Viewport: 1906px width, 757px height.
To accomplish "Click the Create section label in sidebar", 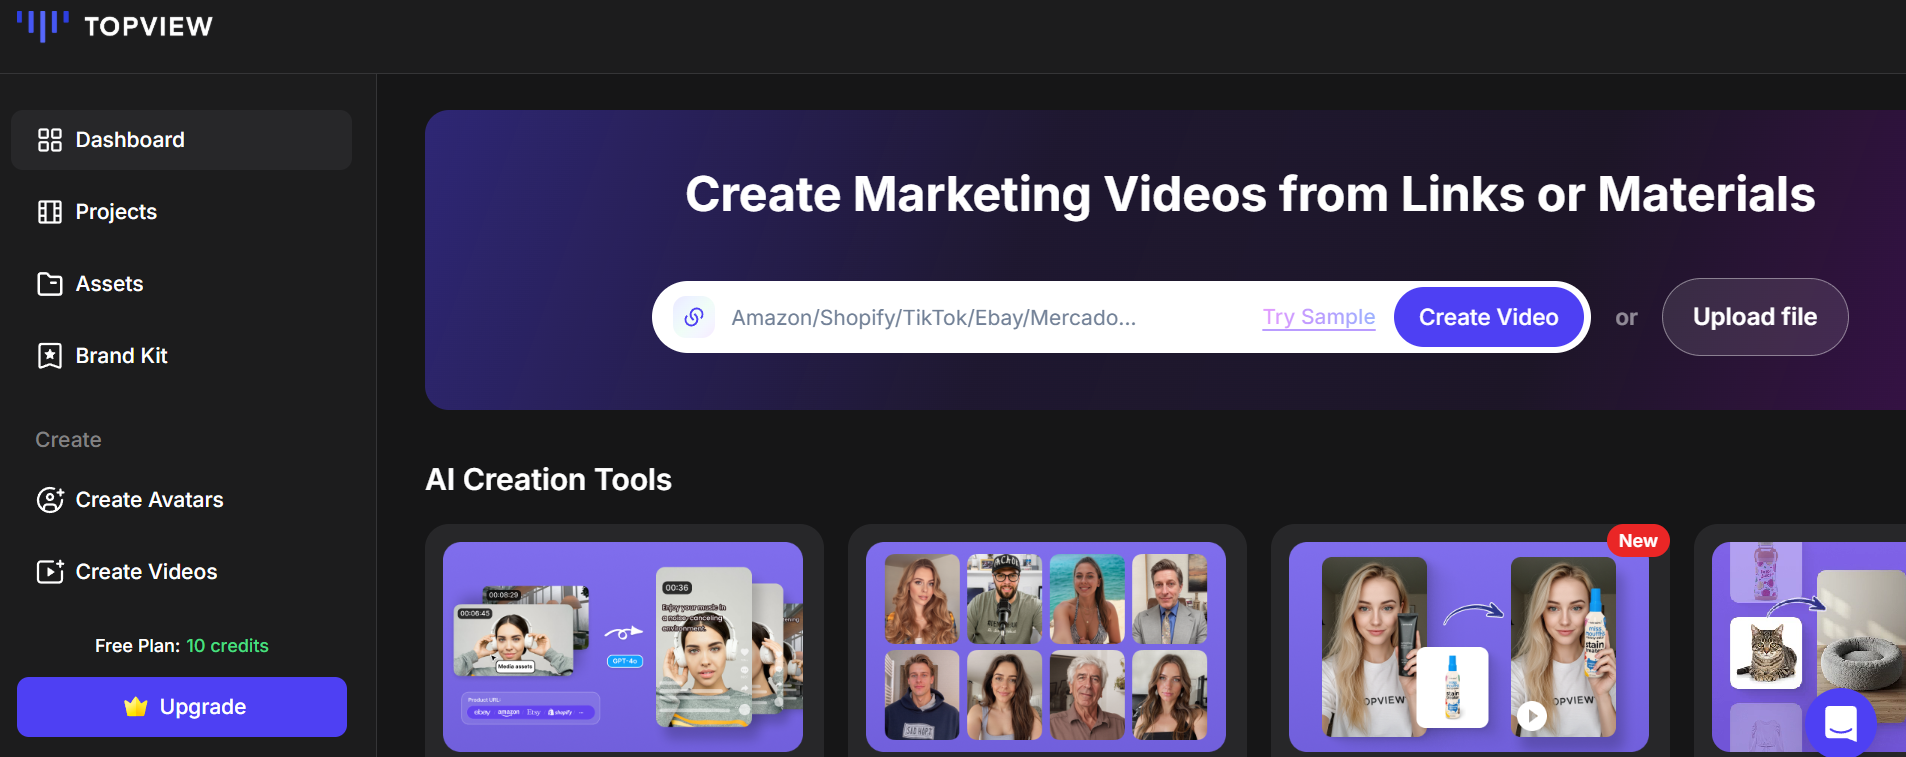I will pyautogui.click(x=68, y=440).
